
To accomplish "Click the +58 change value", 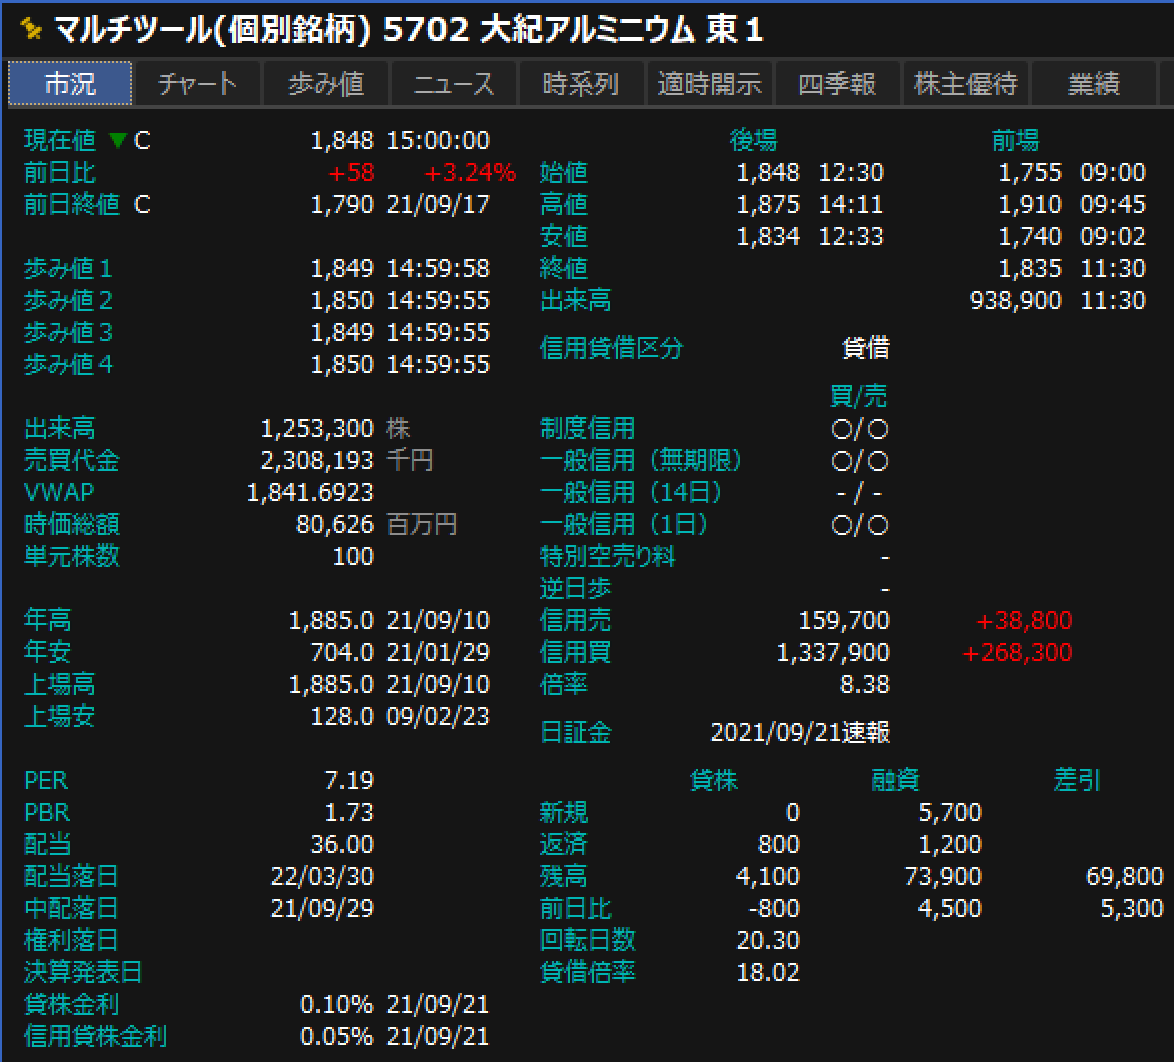I will pyautogui.click(x=351, y=172).
